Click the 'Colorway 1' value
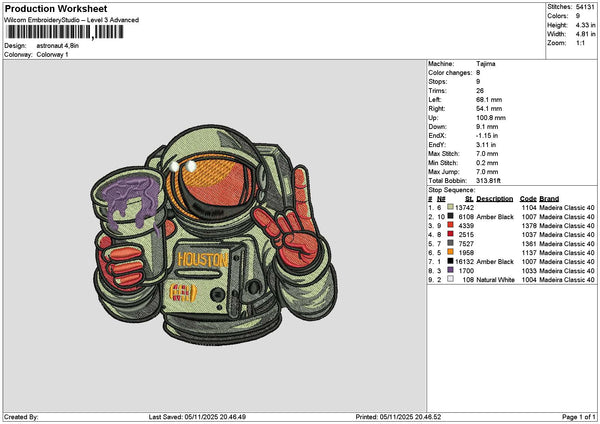600x424 pixels. tap(52, 55)
